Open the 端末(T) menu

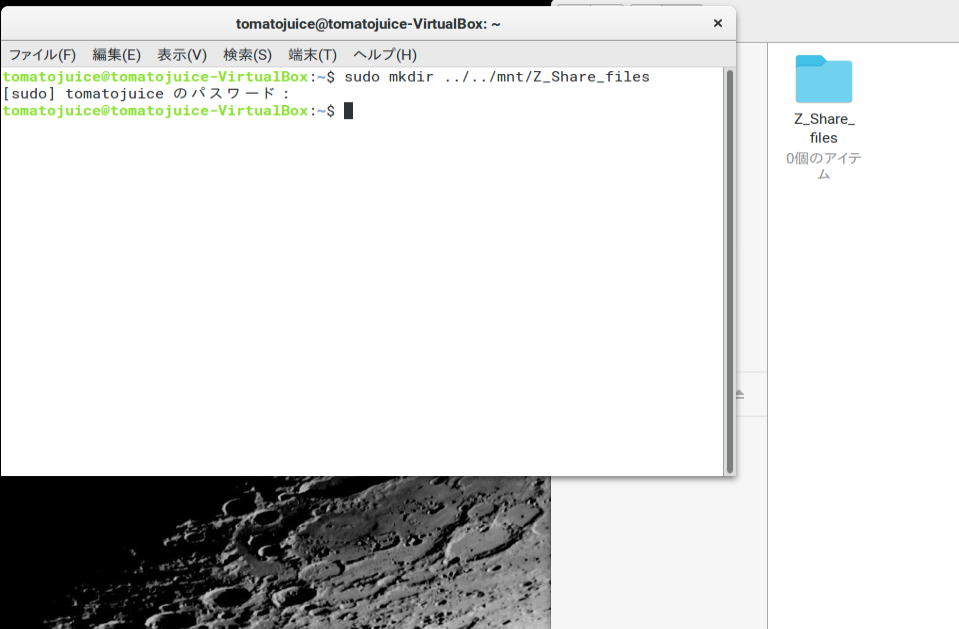click(312, 54)
